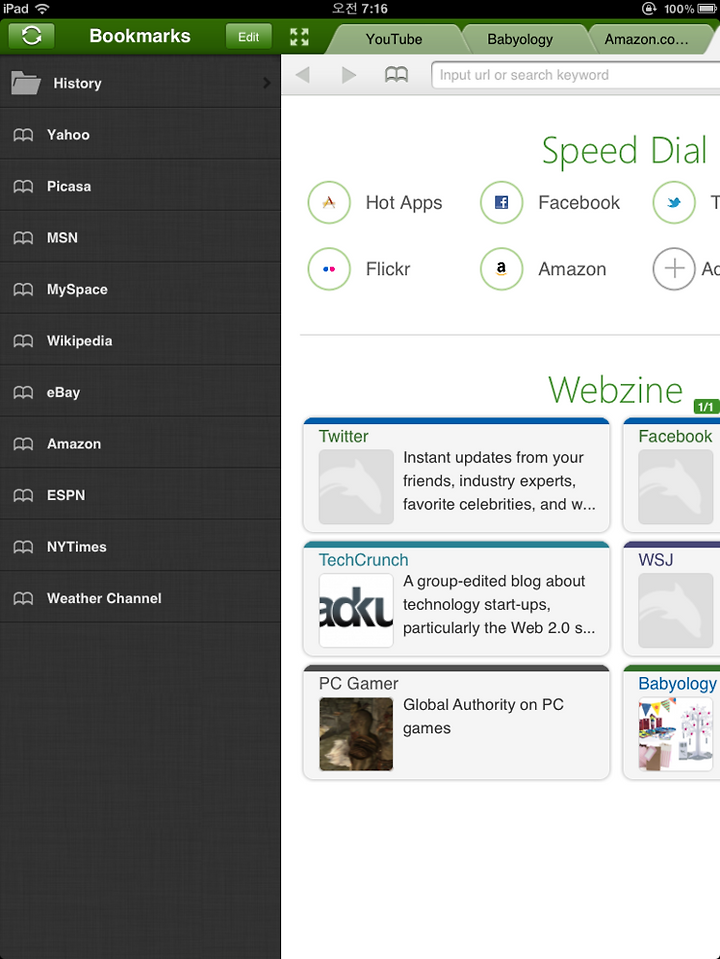Go back with the left arrow
The width and height of the screenshot is (720, 959).
click(x=302, y=75)
